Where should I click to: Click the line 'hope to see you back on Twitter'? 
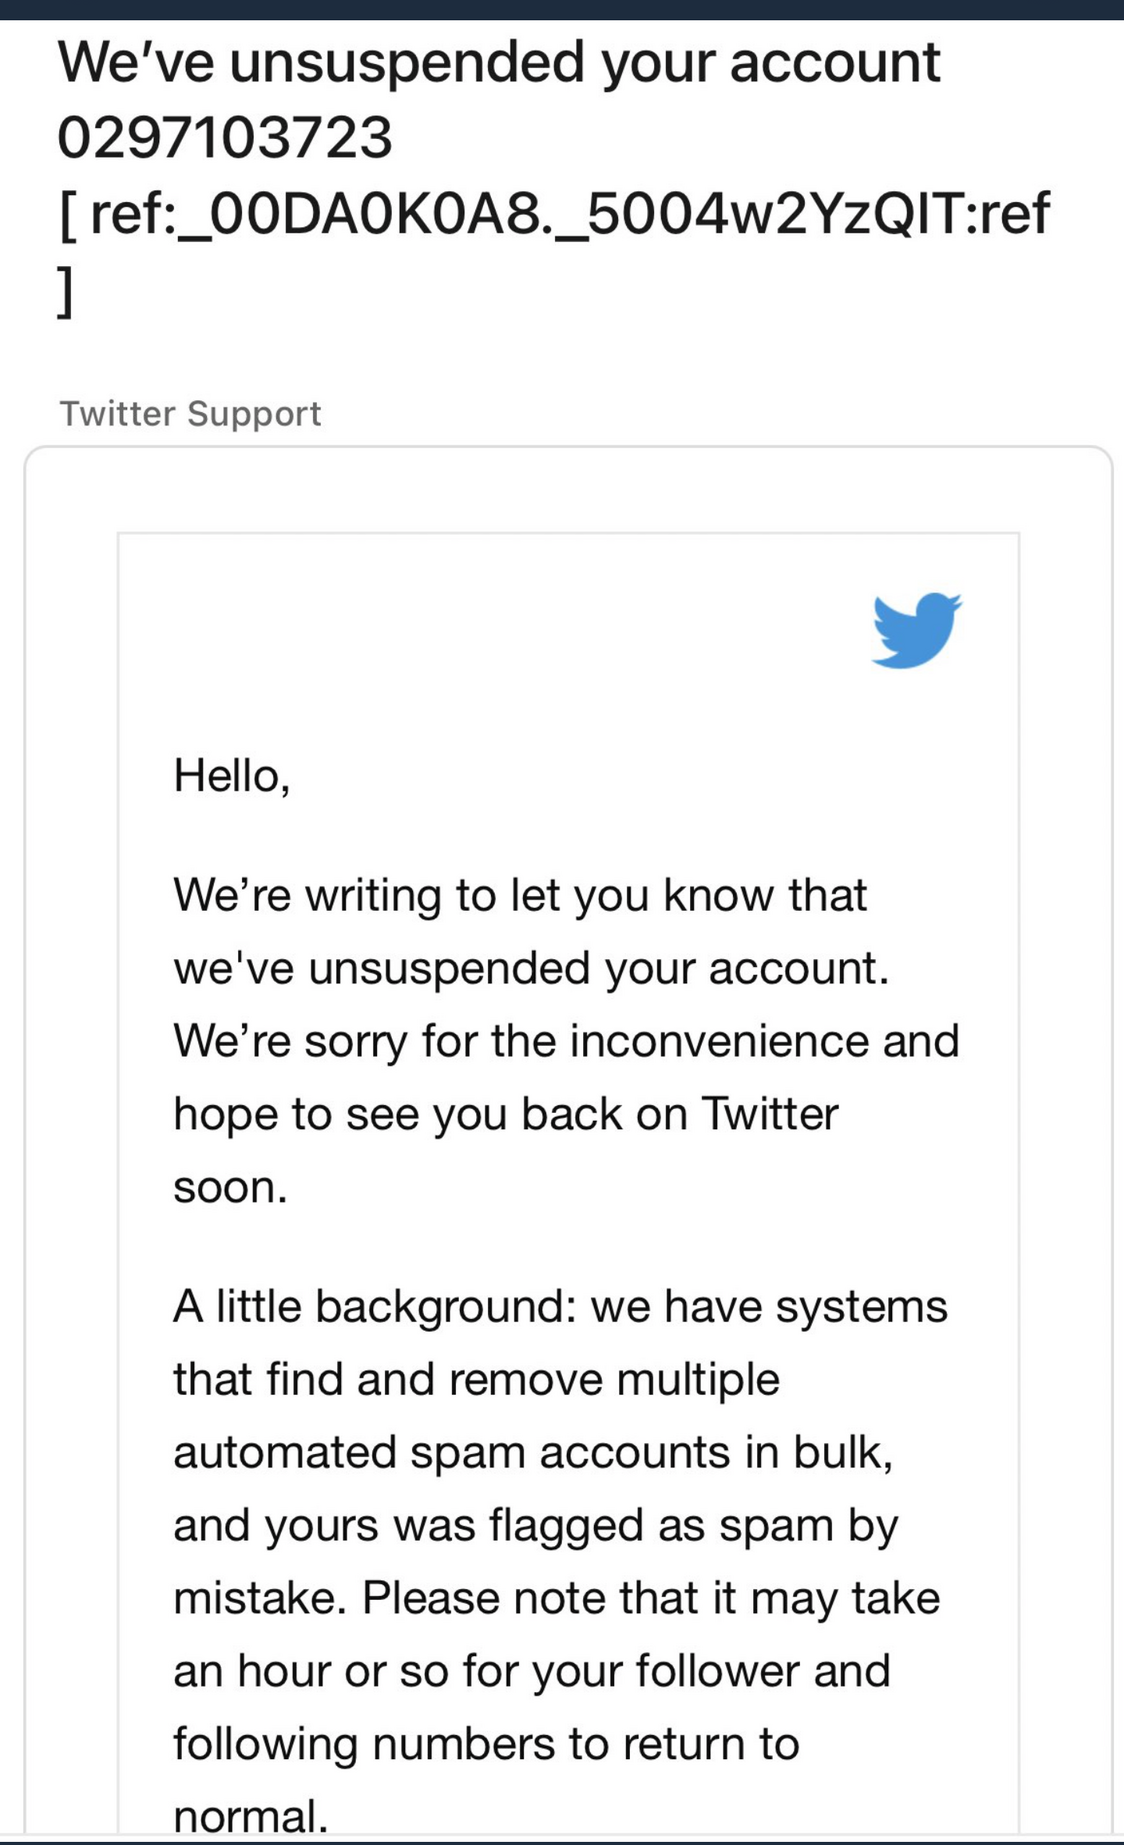[506, 1114]
